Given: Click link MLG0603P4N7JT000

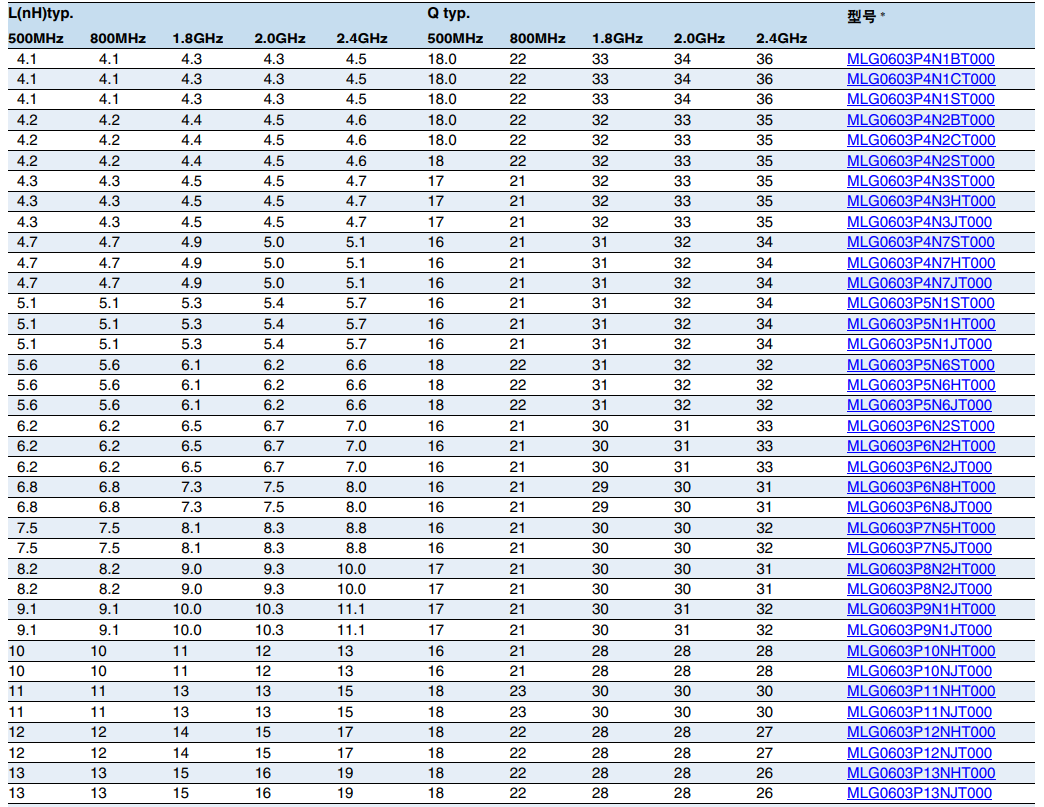Looking at the screenshot, I should click(919, 283).
